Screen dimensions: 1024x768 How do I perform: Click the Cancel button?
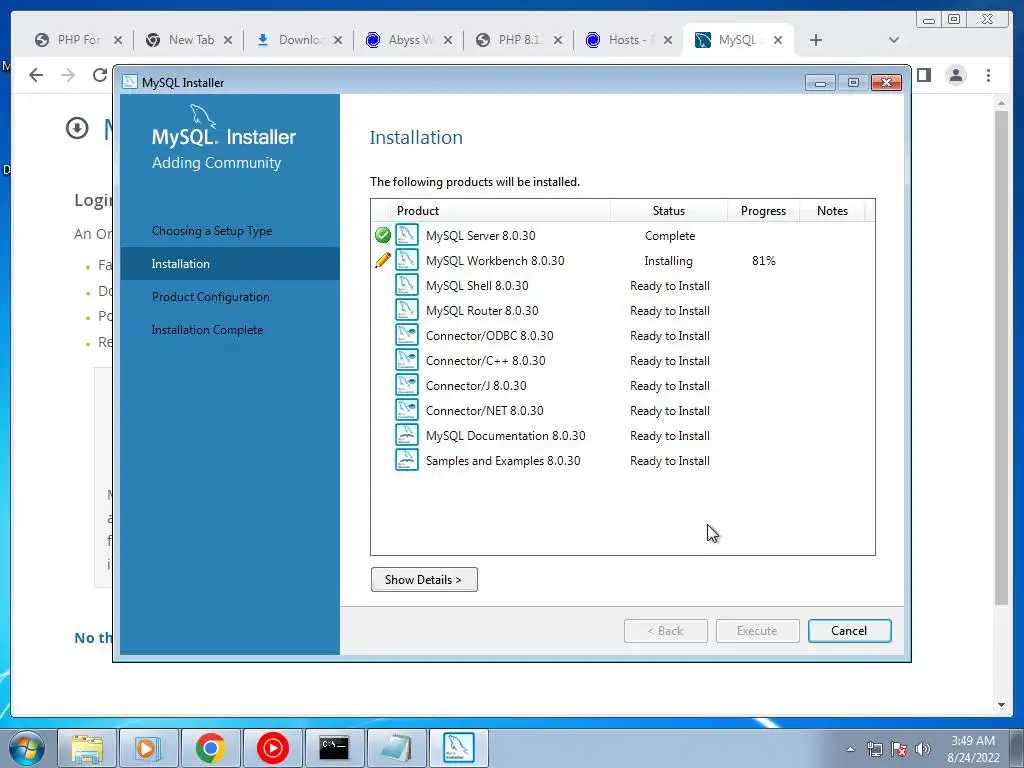[849, 631]
